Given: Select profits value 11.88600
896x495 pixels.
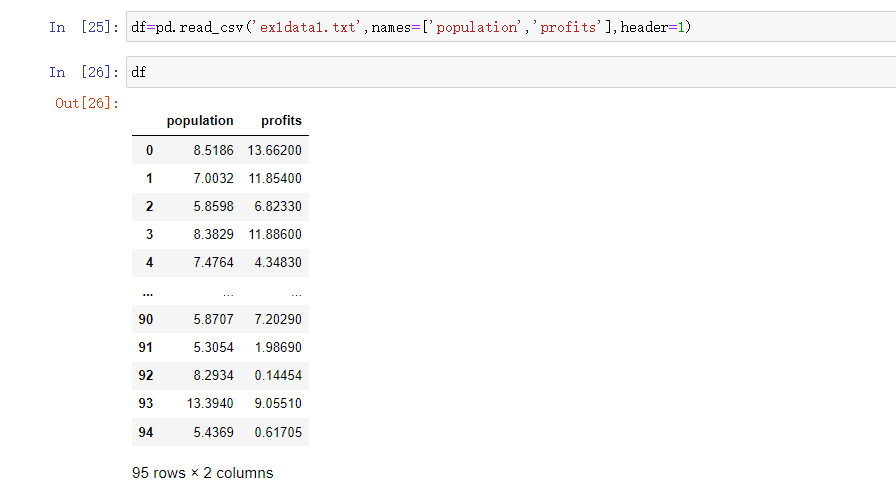Looking at the screenshot, I should click(x=275, y=234).
